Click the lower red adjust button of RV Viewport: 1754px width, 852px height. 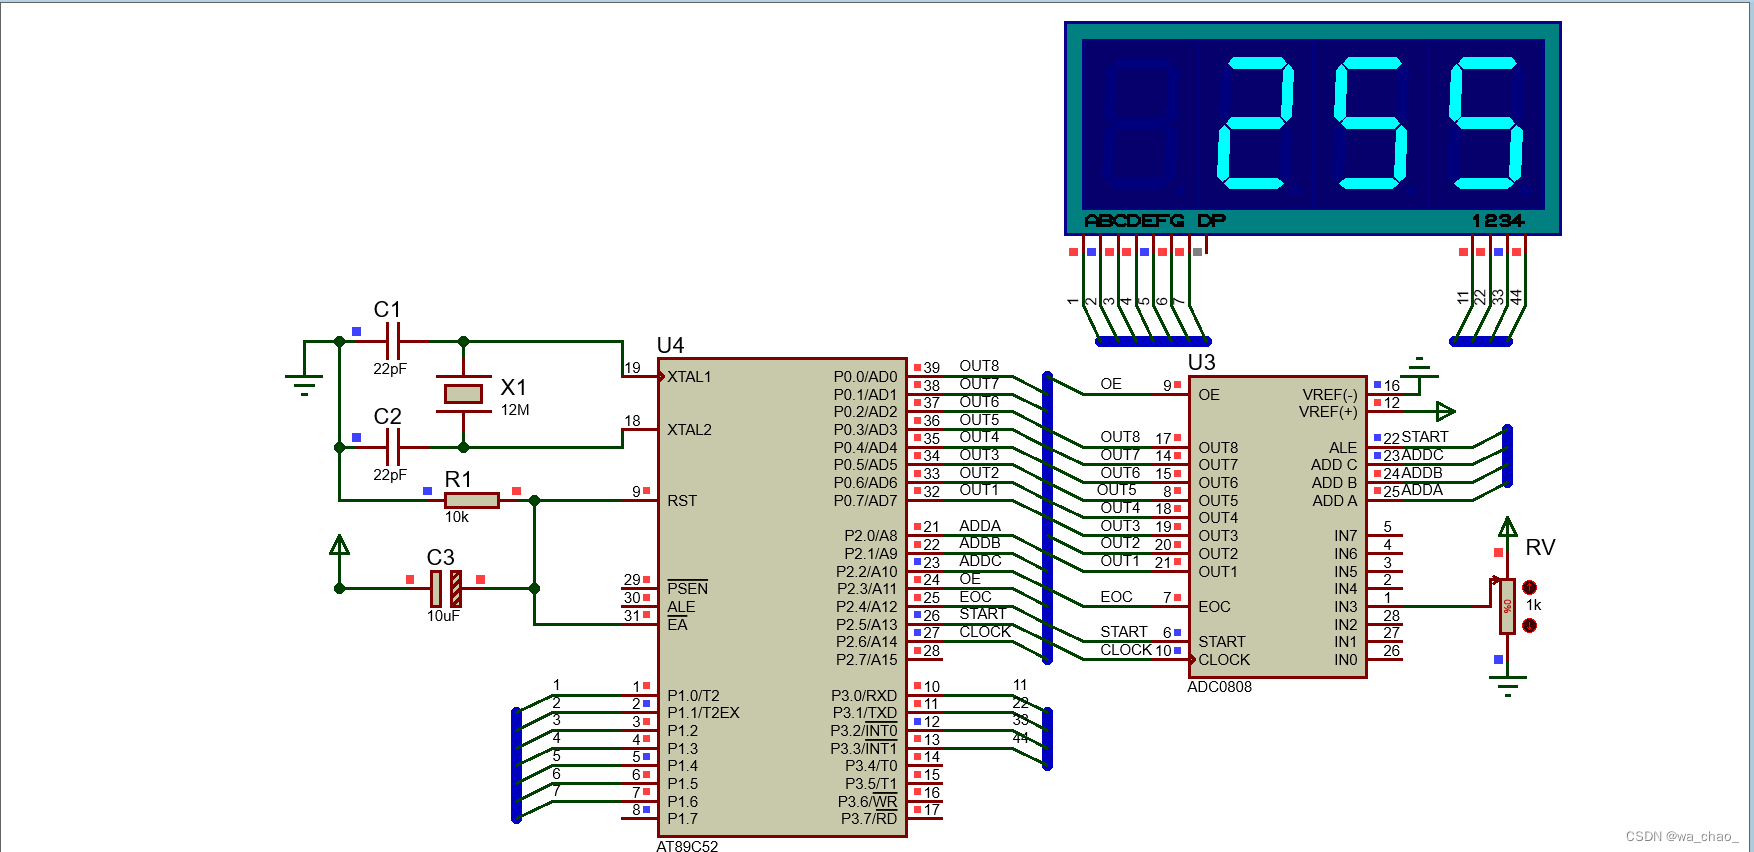pyautogui.click(x=1529, y=625)
